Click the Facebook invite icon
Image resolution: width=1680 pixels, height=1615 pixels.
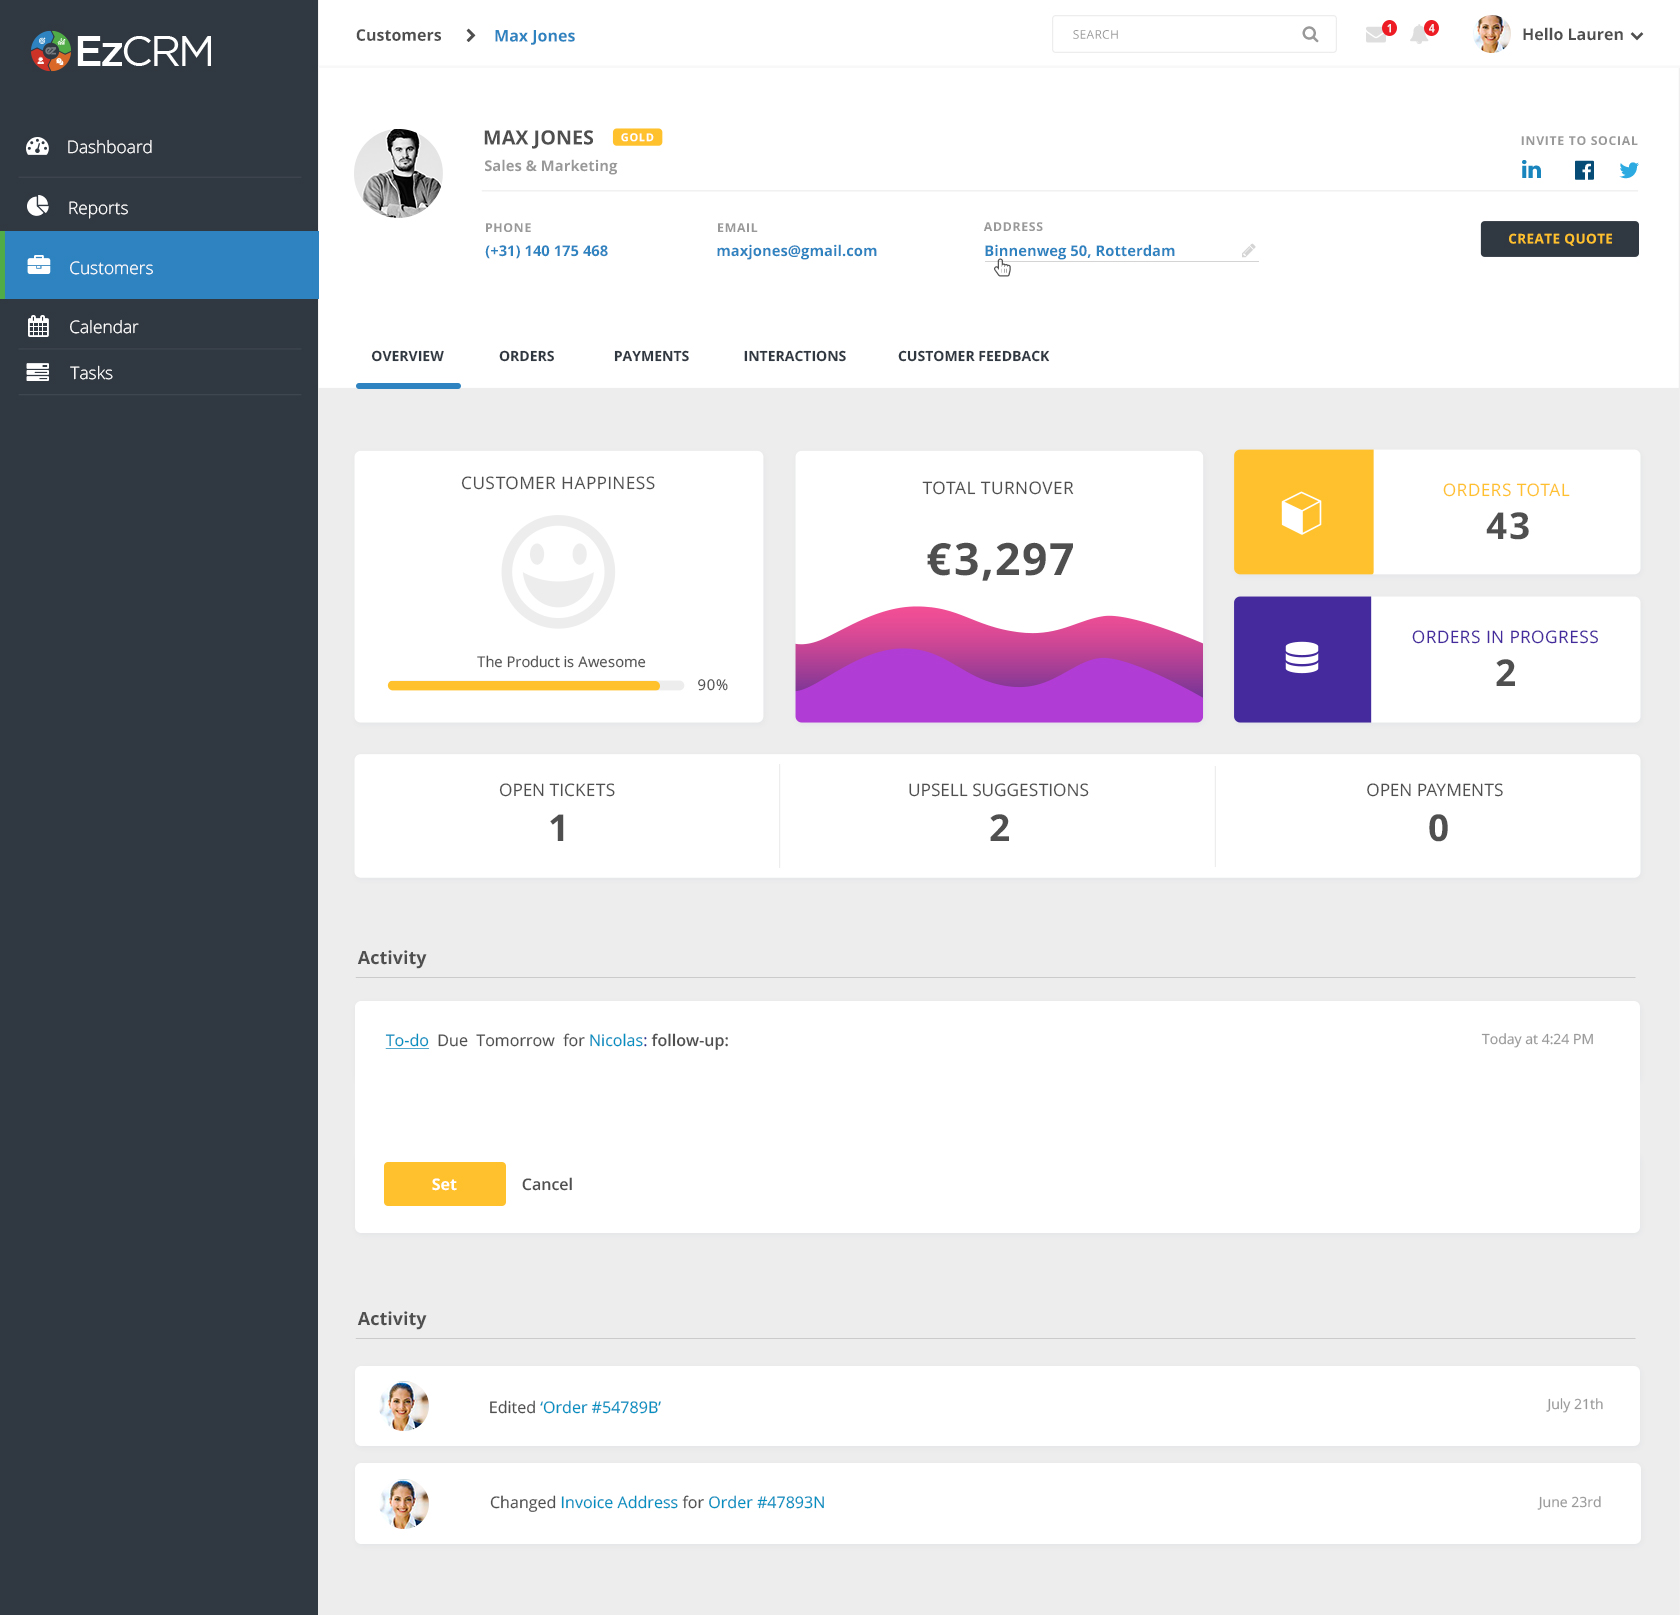click(1584, 170)
